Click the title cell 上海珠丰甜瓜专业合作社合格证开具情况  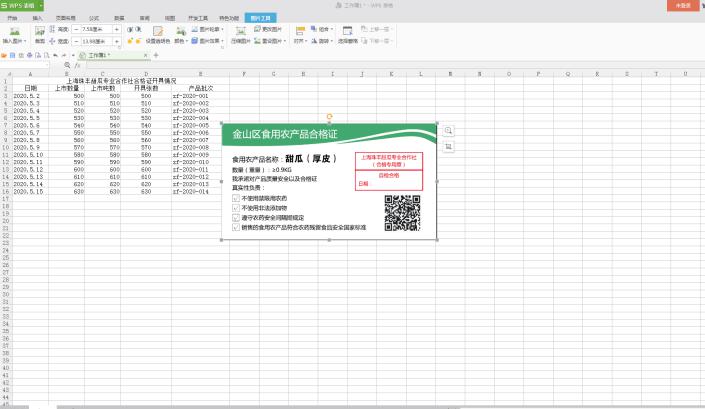[x=121, y=81]
